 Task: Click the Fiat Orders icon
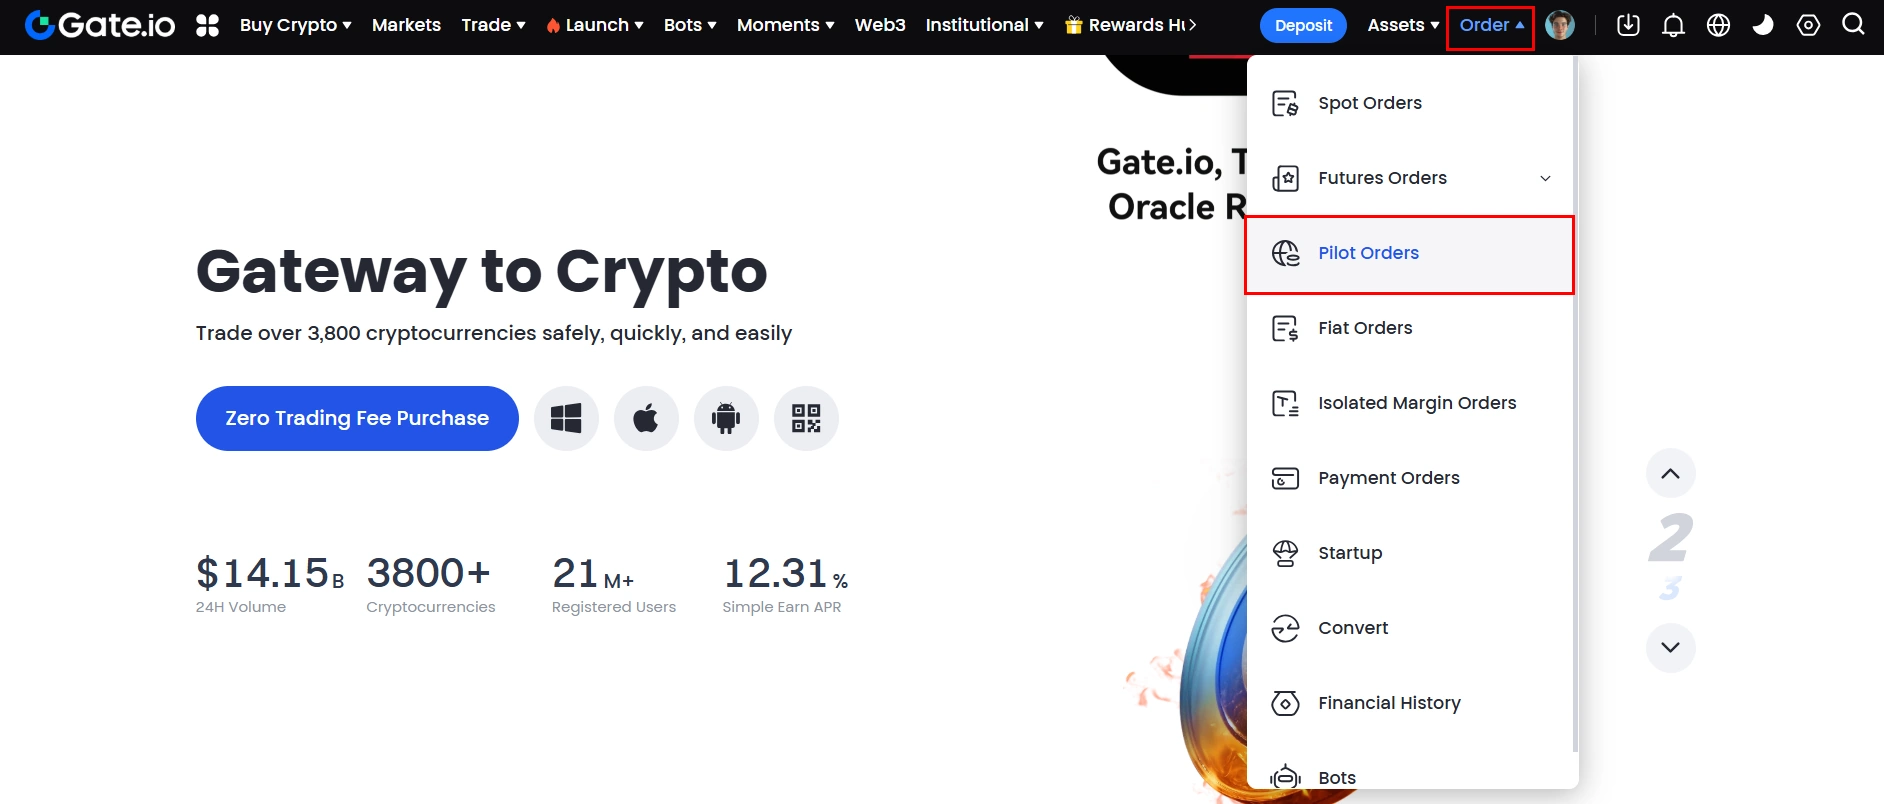(x=1285, y=328)
